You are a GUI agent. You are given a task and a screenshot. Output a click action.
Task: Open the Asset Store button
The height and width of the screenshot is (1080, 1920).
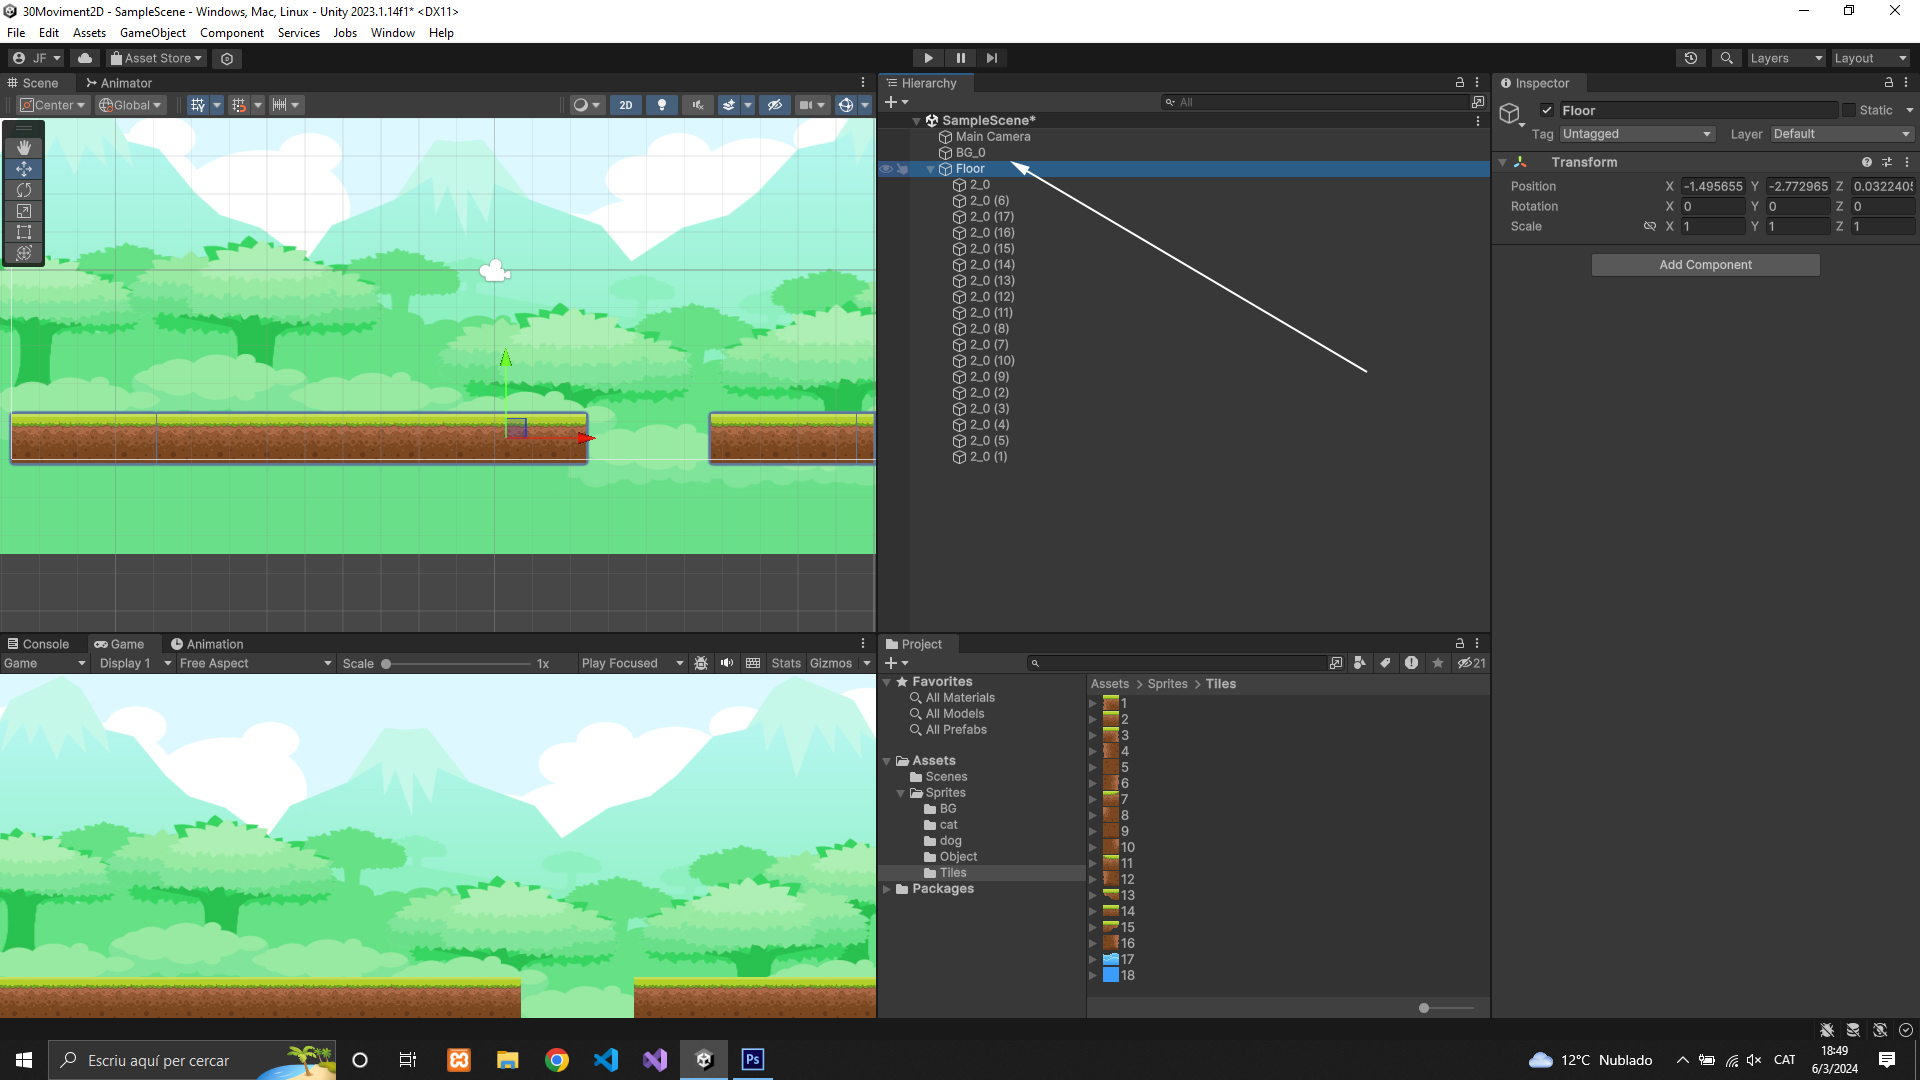pos(156,58)
